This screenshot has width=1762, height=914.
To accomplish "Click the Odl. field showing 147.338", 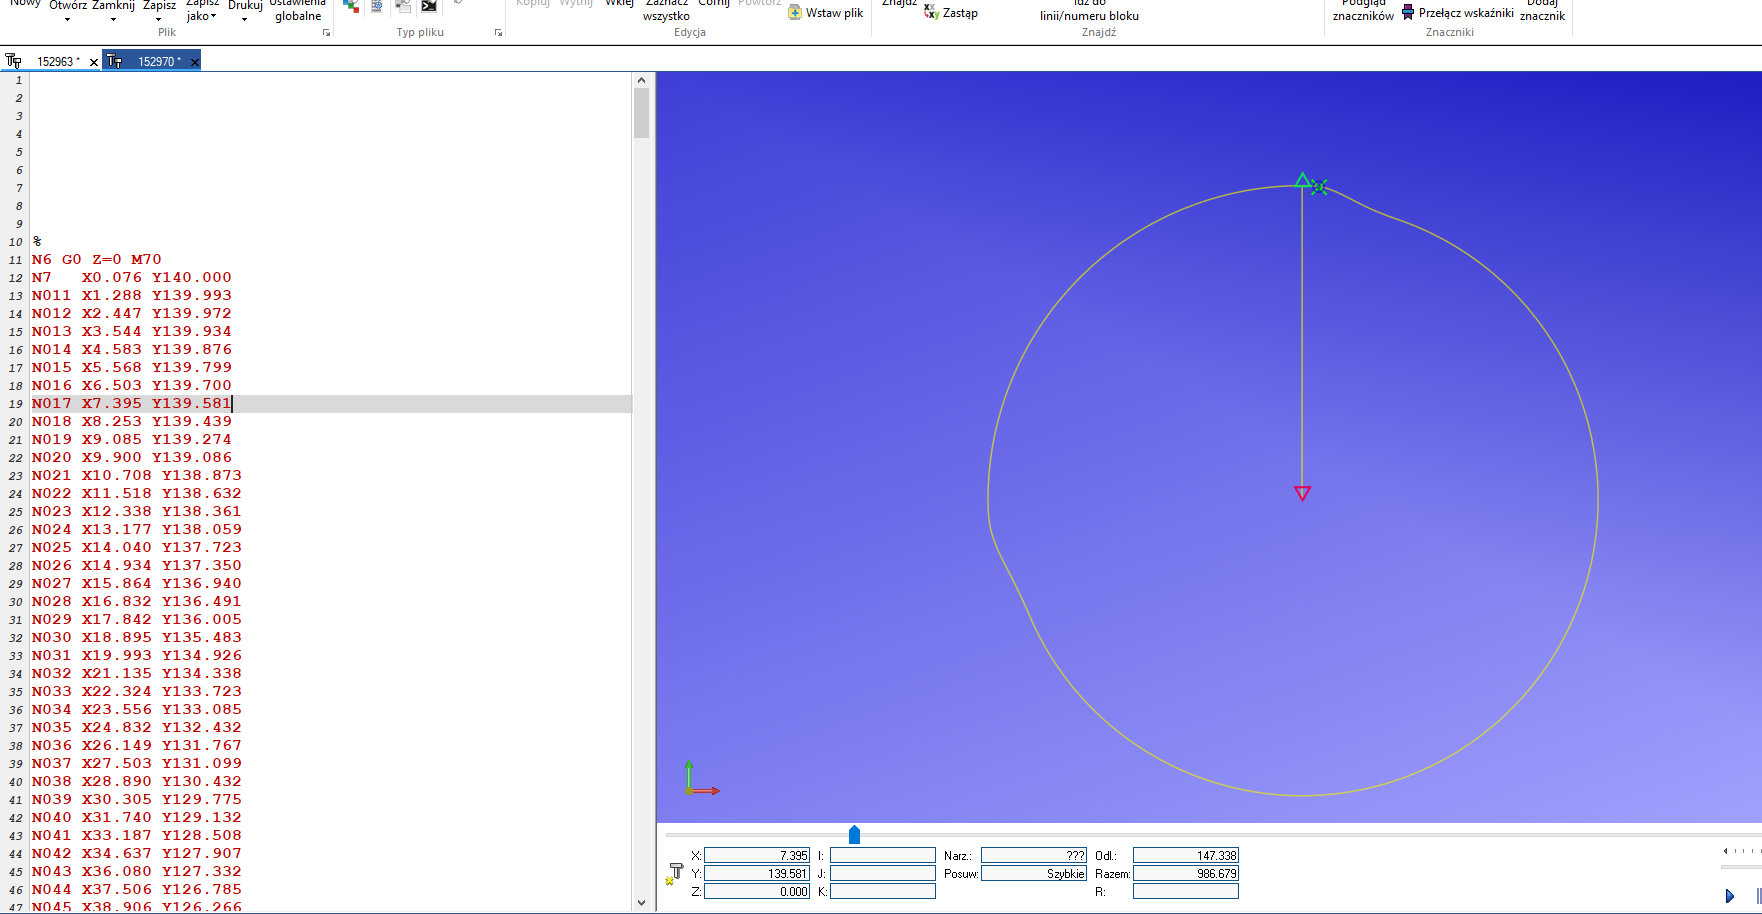I will click(1186, 856).
